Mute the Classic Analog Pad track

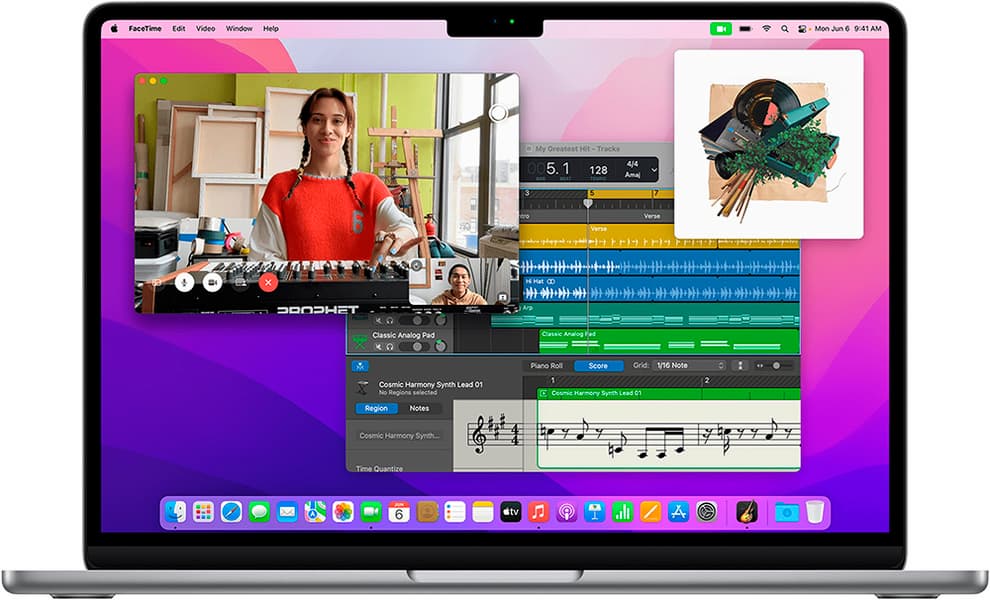[378, 347]
